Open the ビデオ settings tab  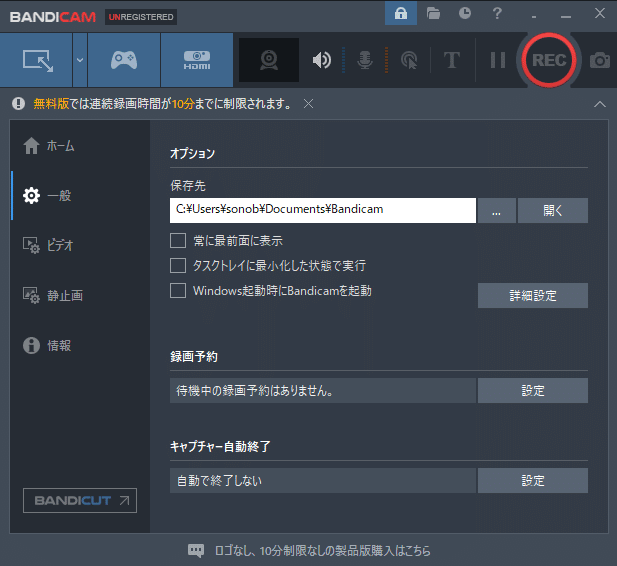pos(80,245)
